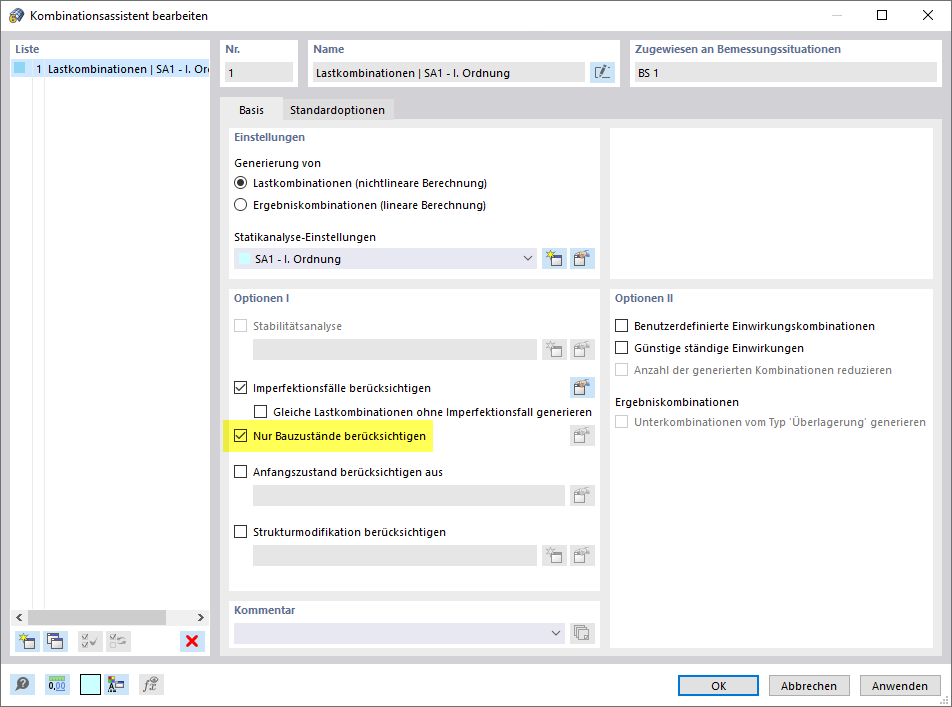Select list item 1 Lastkombinationen SA1
Viewport: 952px width, 707px height.
[110, 69]
